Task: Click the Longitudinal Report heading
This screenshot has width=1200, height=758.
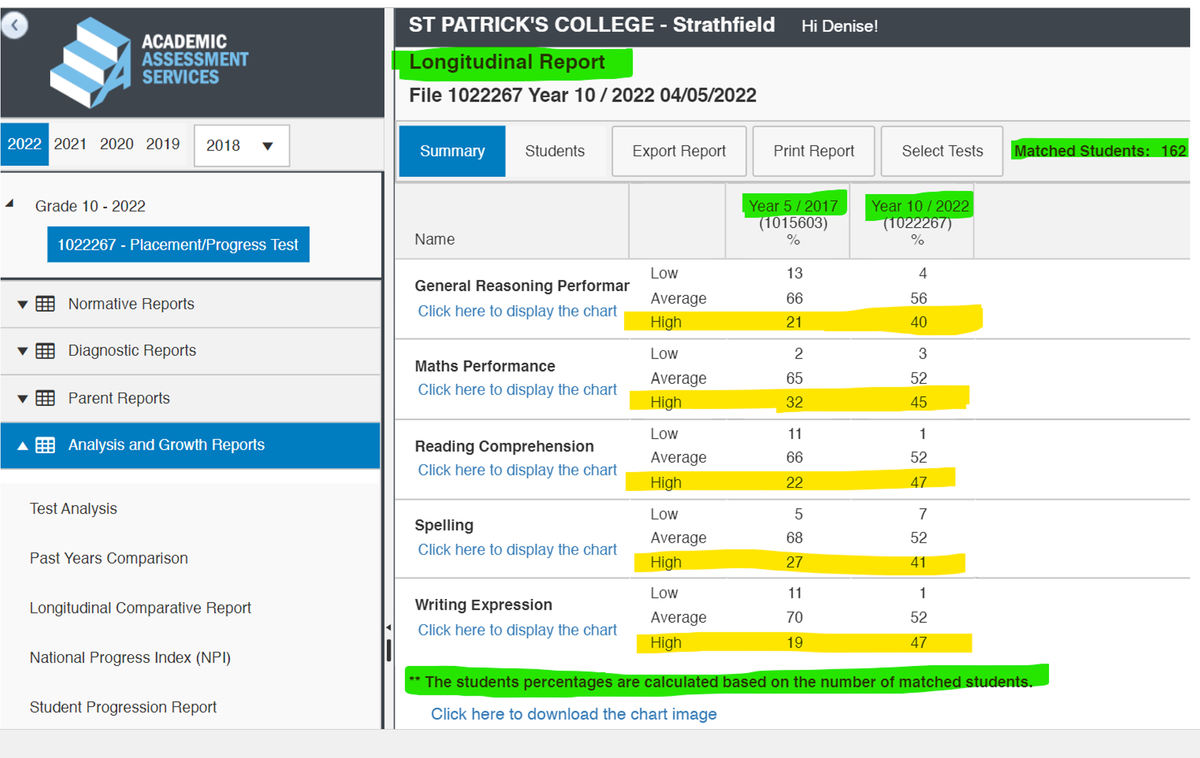Action: coord(507,62)
